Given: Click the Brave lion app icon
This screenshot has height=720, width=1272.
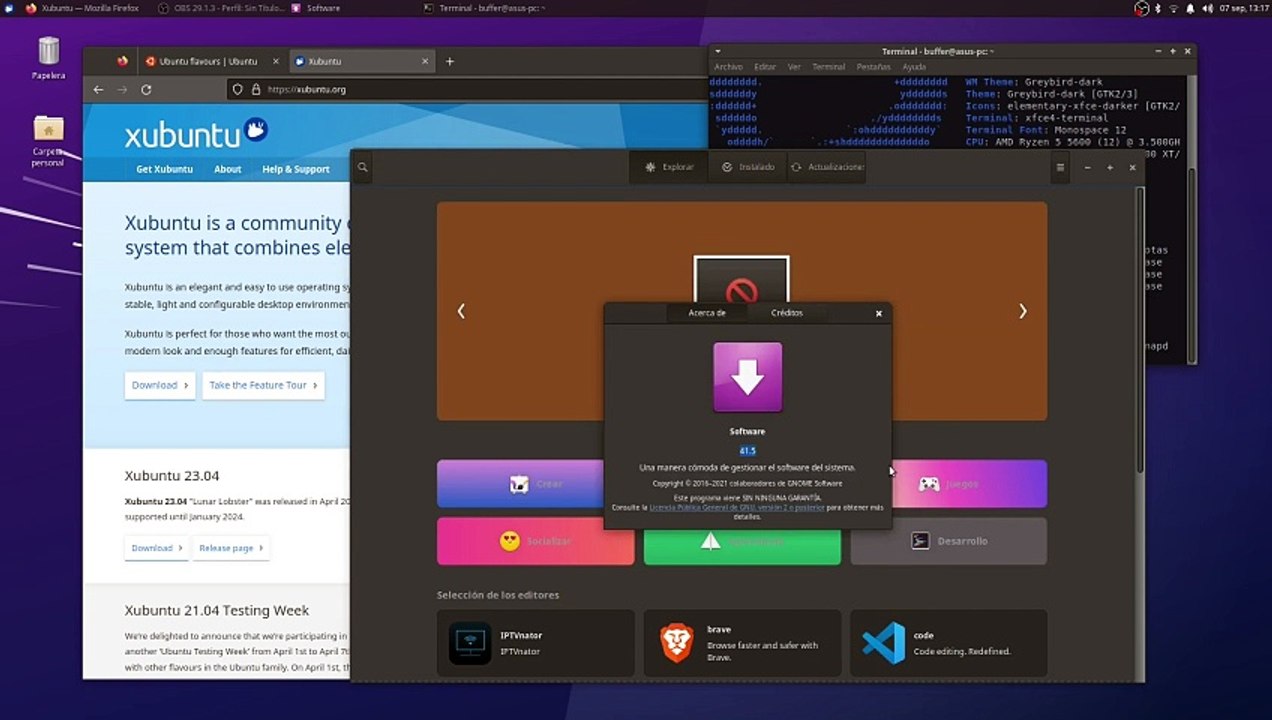Looking at the screenshot, I should 677,643.
